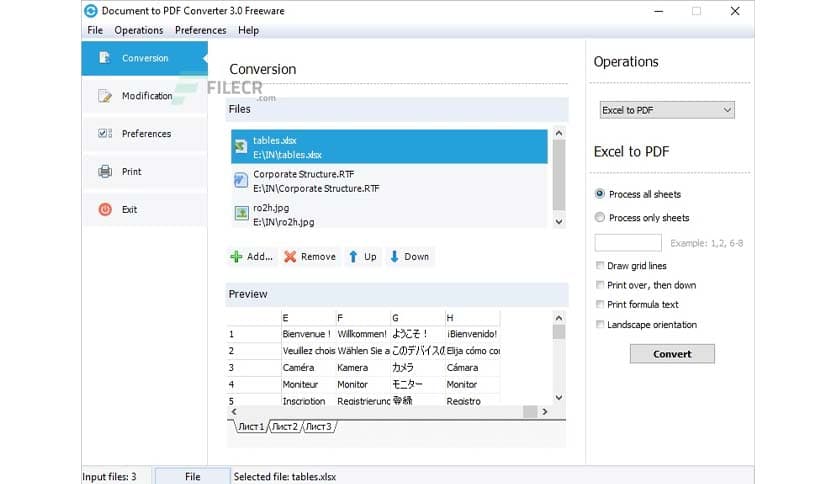
Task: Click the preview scroll left arrow
Action: tap(234, 412)
